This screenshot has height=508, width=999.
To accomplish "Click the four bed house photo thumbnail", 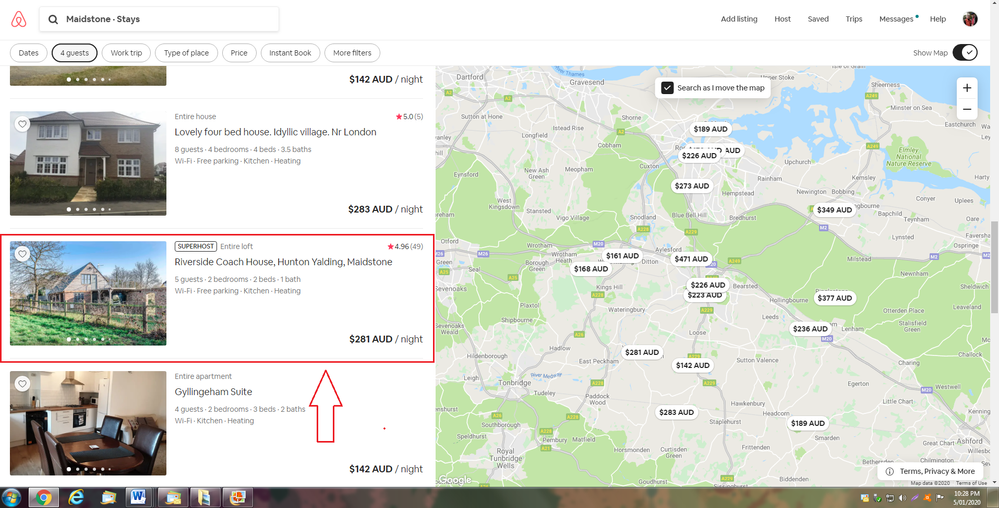I will coord(88,163).
